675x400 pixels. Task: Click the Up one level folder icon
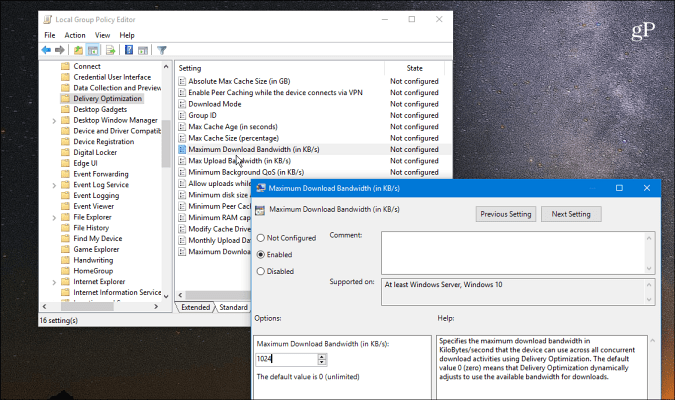tap(78, 50)
